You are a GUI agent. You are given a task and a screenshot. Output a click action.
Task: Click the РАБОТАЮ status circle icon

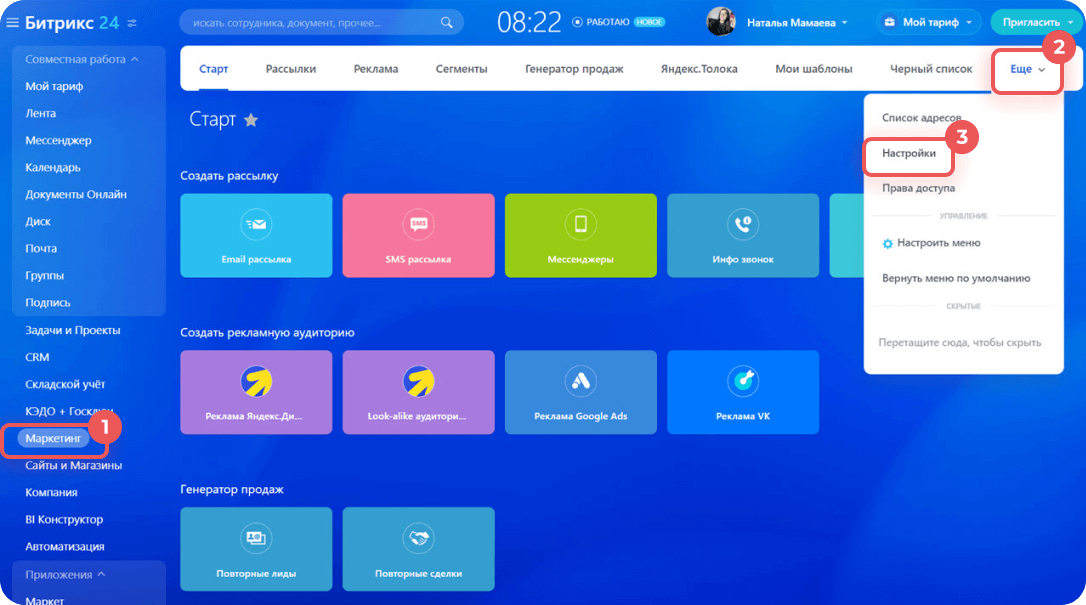(x=577, y=22)
